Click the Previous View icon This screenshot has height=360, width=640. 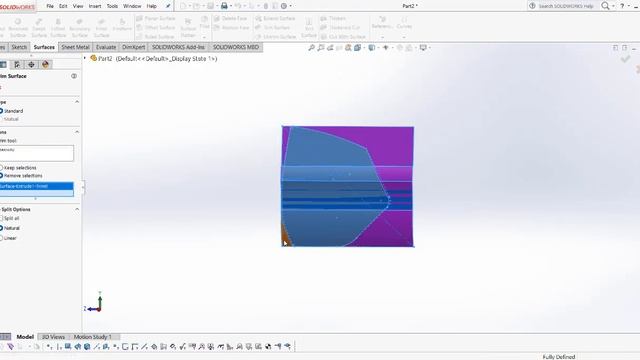(330, 48)
